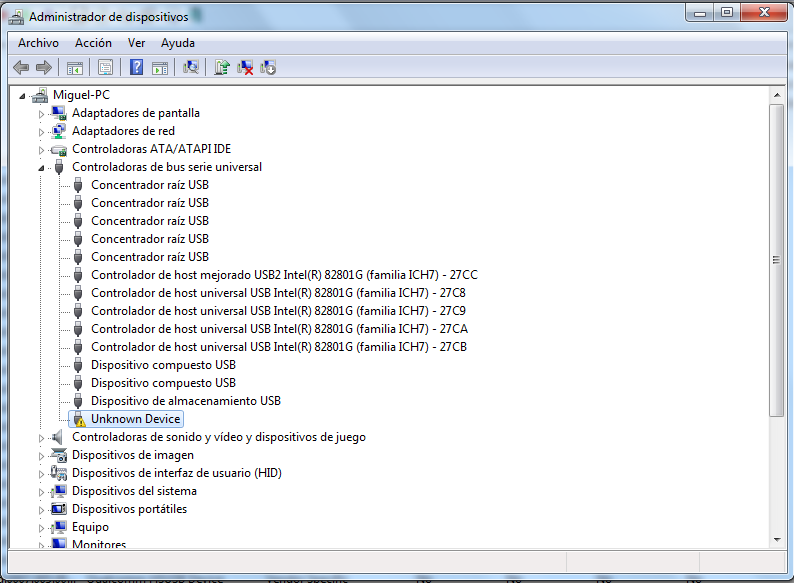Expand Adaptadores de red

click(41, 132)
